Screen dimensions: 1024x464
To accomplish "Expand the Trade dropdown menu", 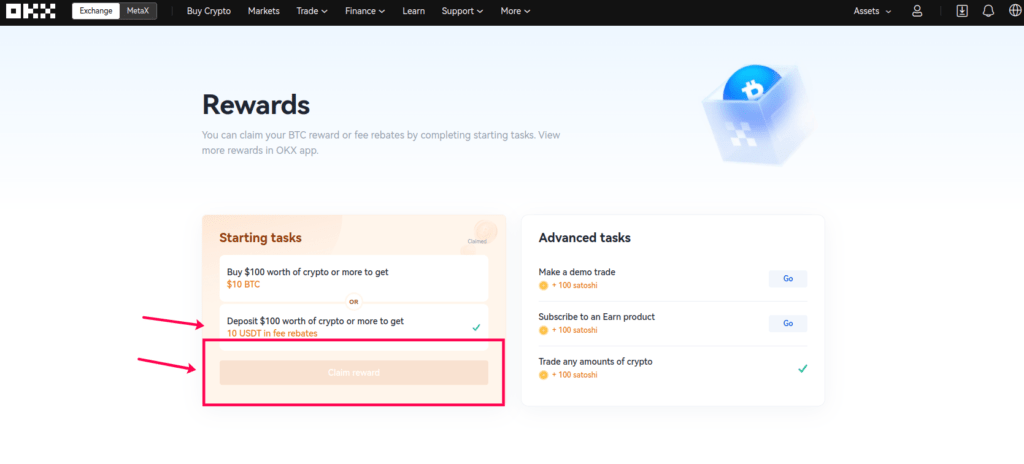I will click(x=312, y=11).
